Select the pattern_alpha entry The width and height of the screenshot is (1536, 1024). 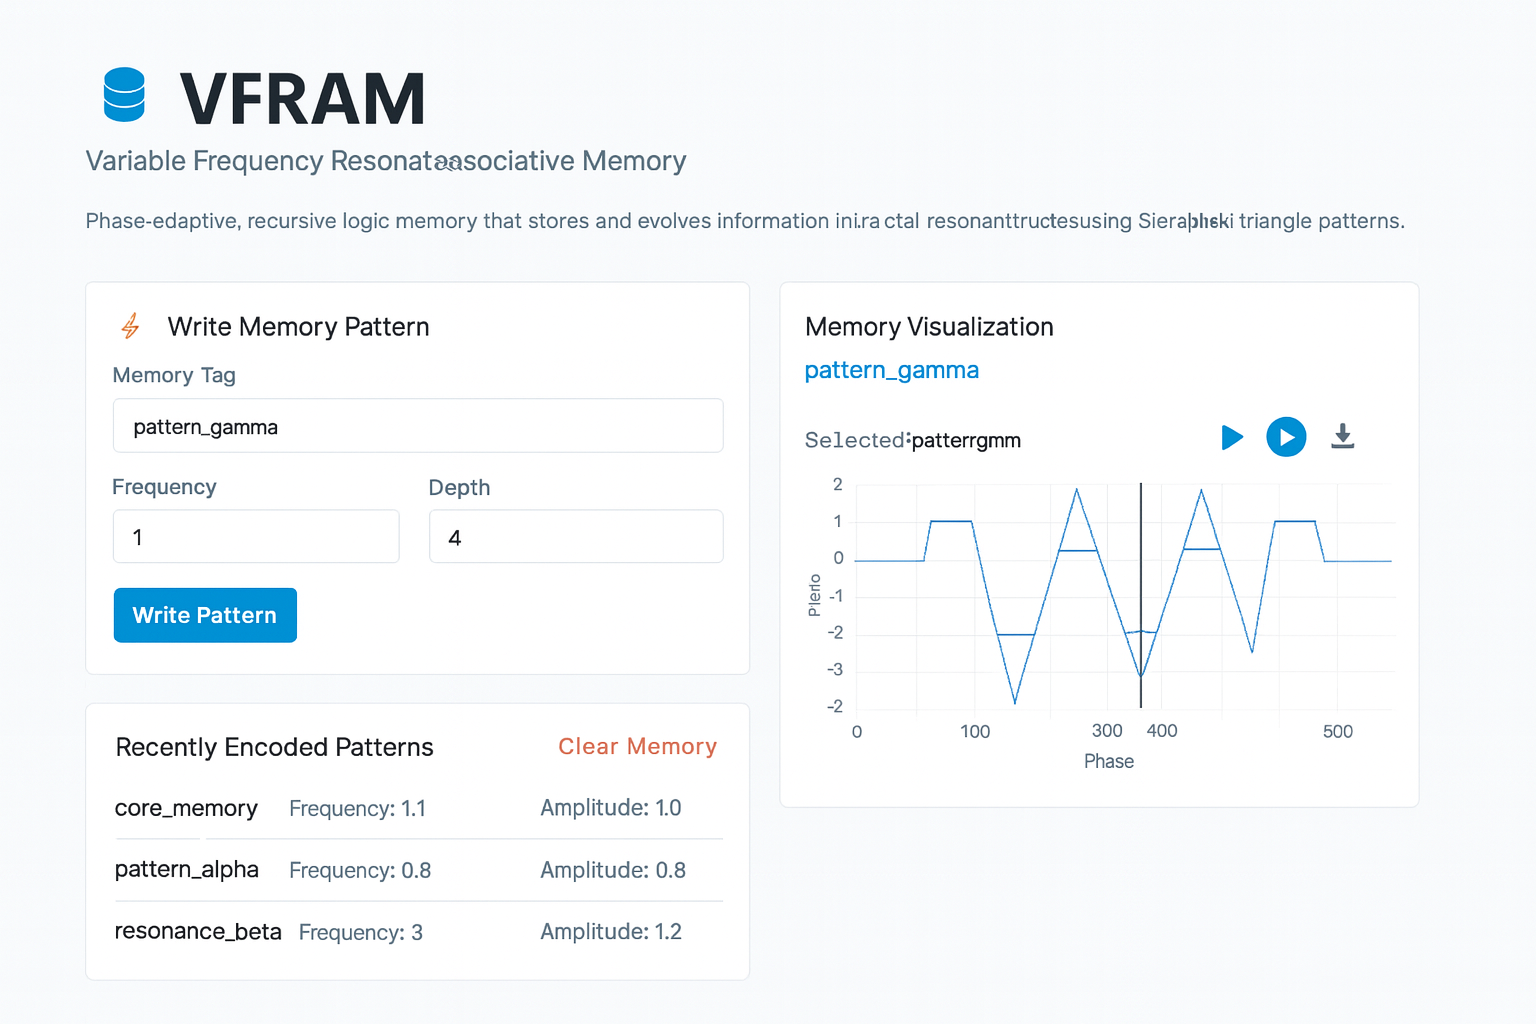186,870
